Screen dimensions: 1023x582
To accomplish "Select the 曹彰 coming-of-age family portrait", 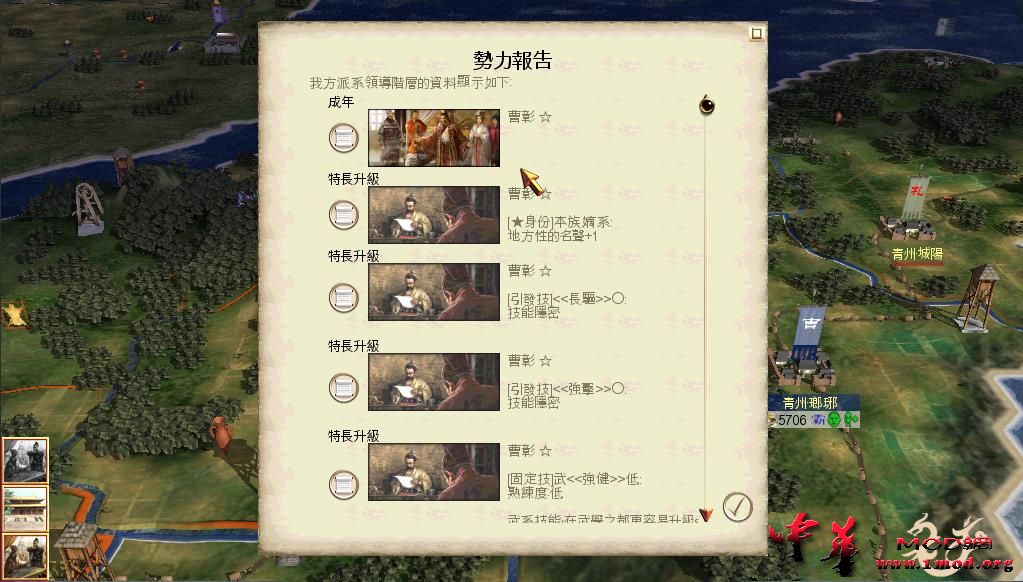I will (434, 138).
